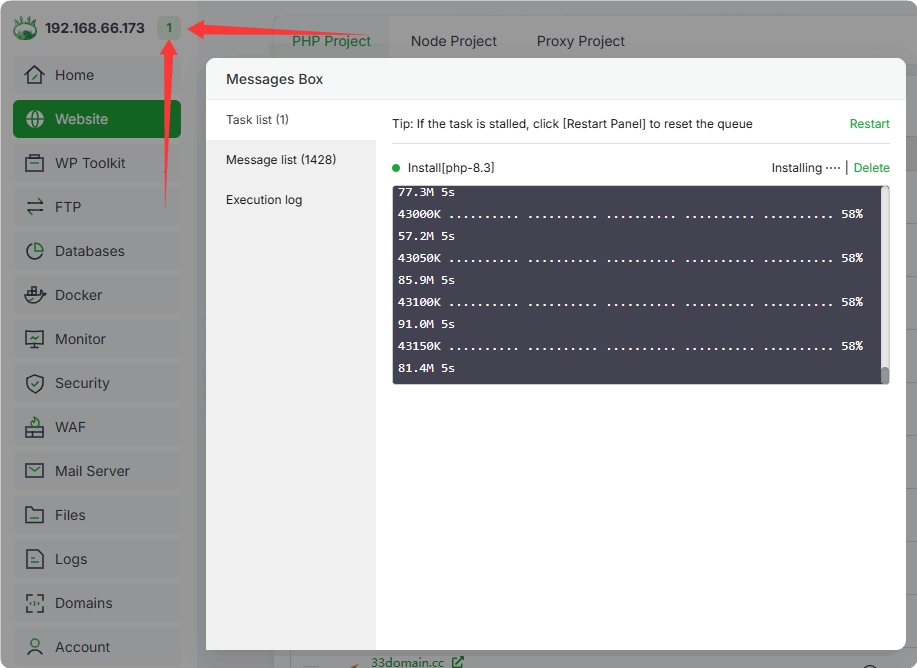Click the WAF firewall icon
Screen dimensions: 917x668
coord(35,427)
